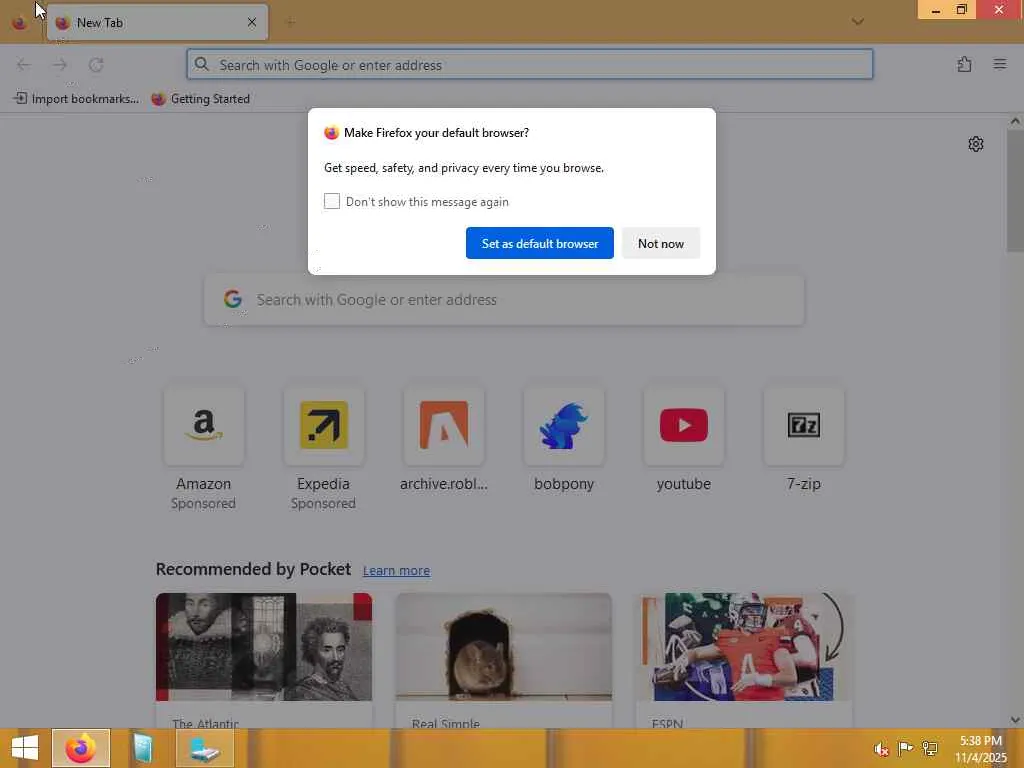Open Import bookmarks bookmark item
Viewport: 1024px width, 768px height.
76,99
